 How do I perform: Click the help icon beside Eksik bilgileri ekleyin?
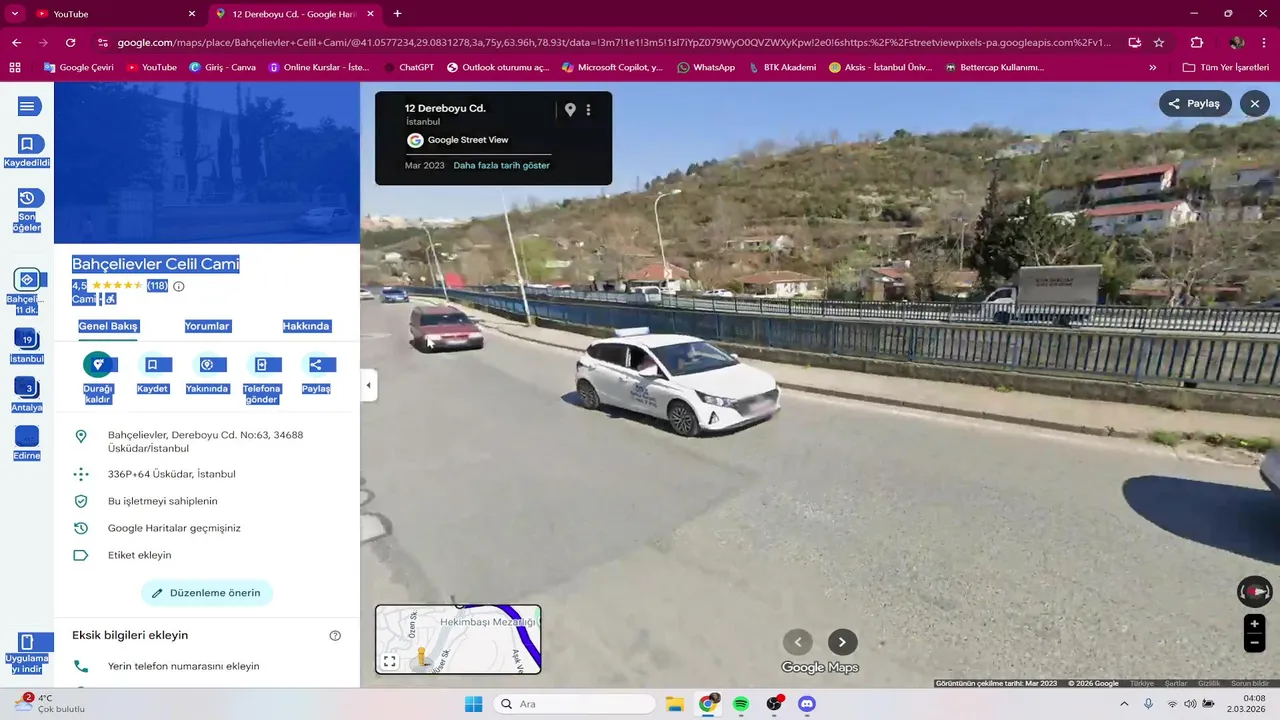click(x=335, y=635)
